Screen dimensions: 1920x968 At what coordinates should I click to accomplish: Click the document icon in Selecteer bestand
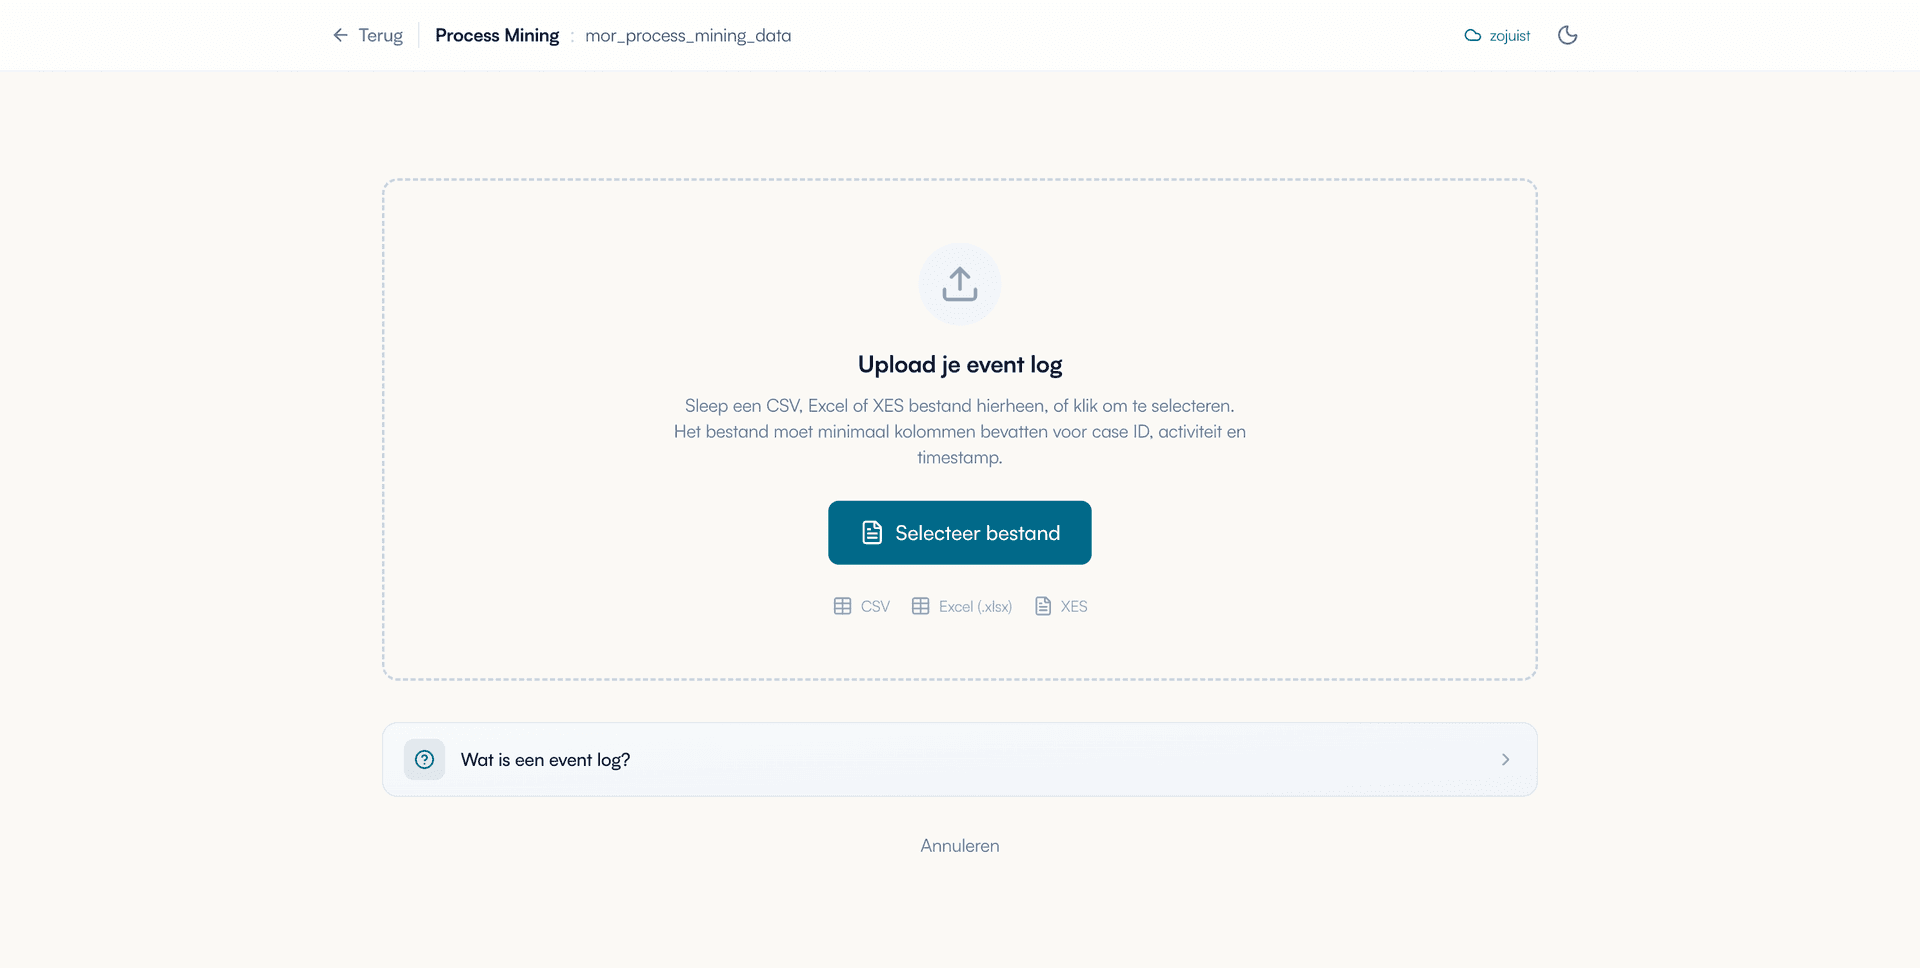tap(872, 533)
